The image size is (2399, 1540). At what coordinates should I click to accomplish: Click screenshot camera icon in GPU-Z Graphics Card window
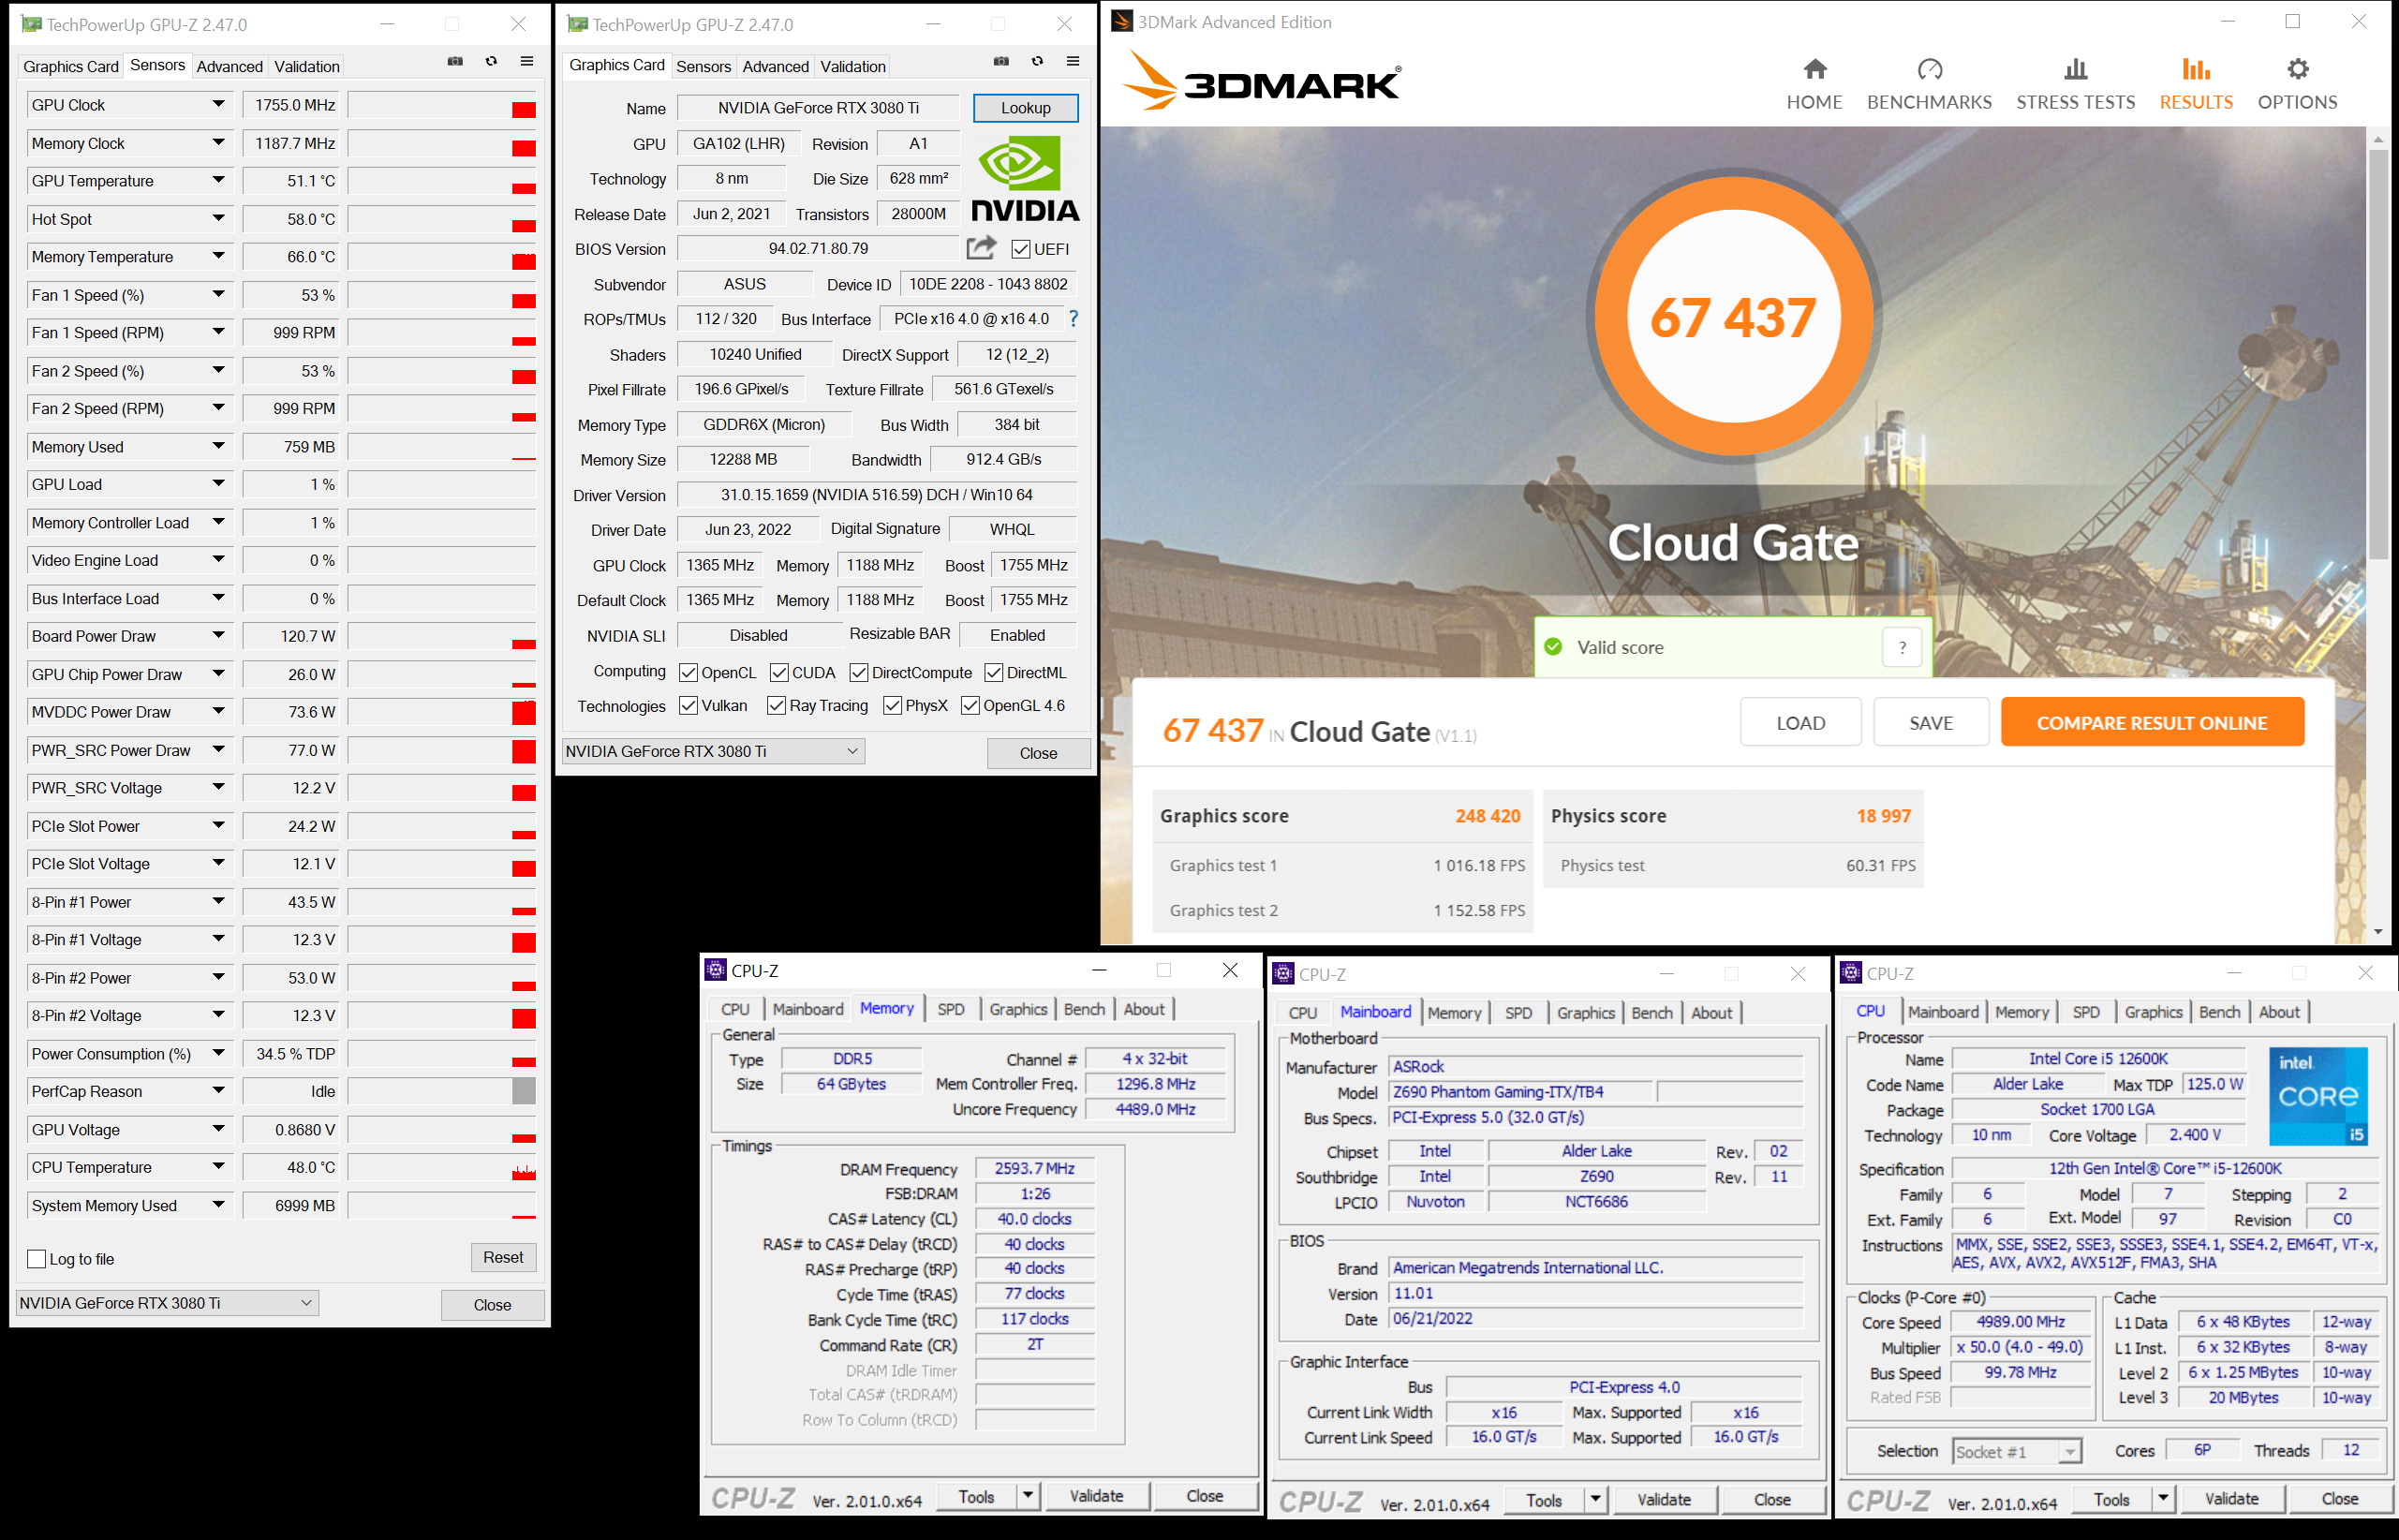pos(1001,62)
